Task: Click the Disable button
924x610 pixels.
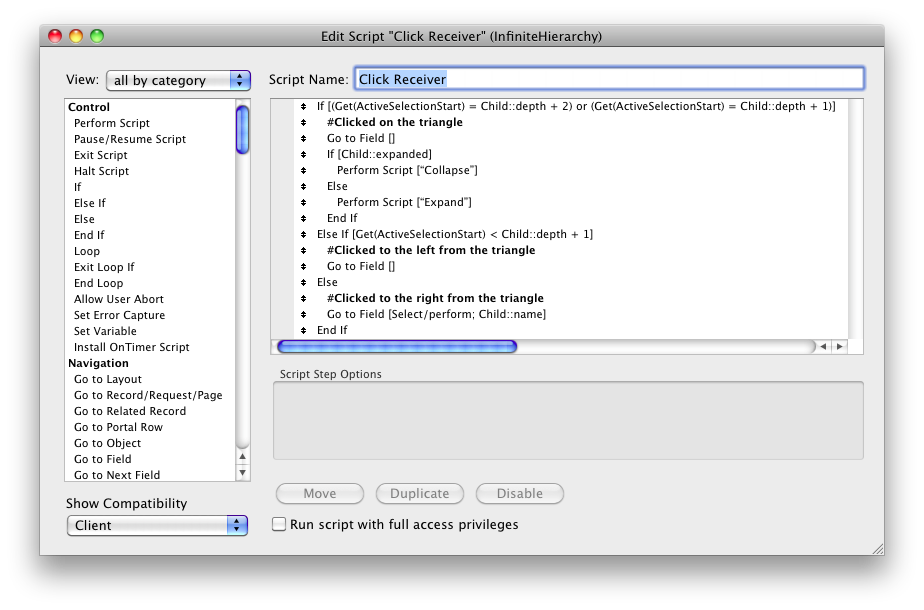Action: click(x=520, y=493)
